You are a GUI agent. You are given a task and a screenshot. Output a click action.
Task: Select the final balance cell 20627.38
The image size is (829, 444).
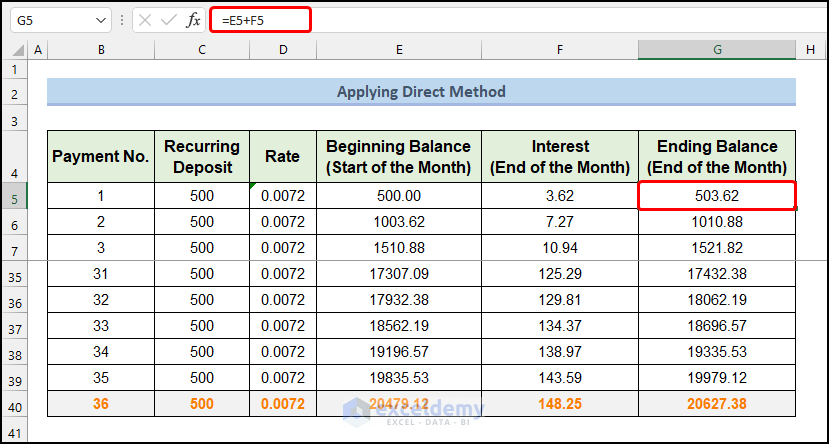point(716,405)
